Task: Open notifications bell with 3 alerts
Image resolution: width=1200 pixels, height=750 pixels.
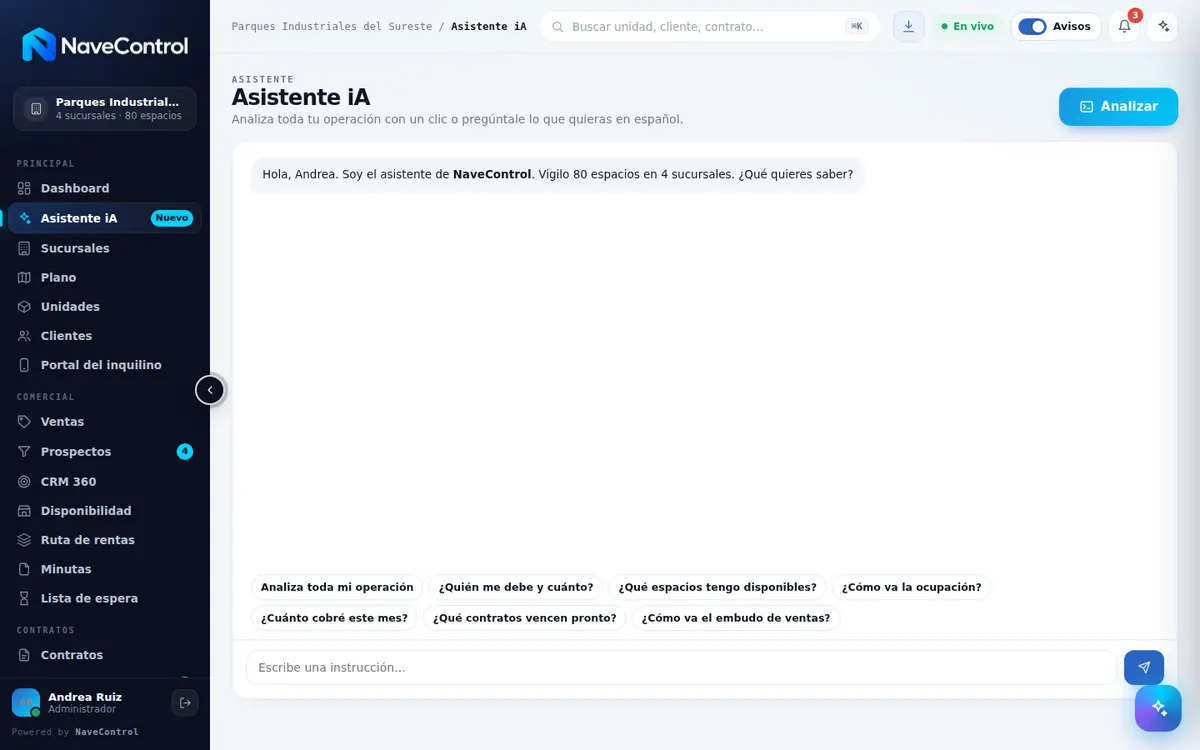Action: tap(1124, 27)
